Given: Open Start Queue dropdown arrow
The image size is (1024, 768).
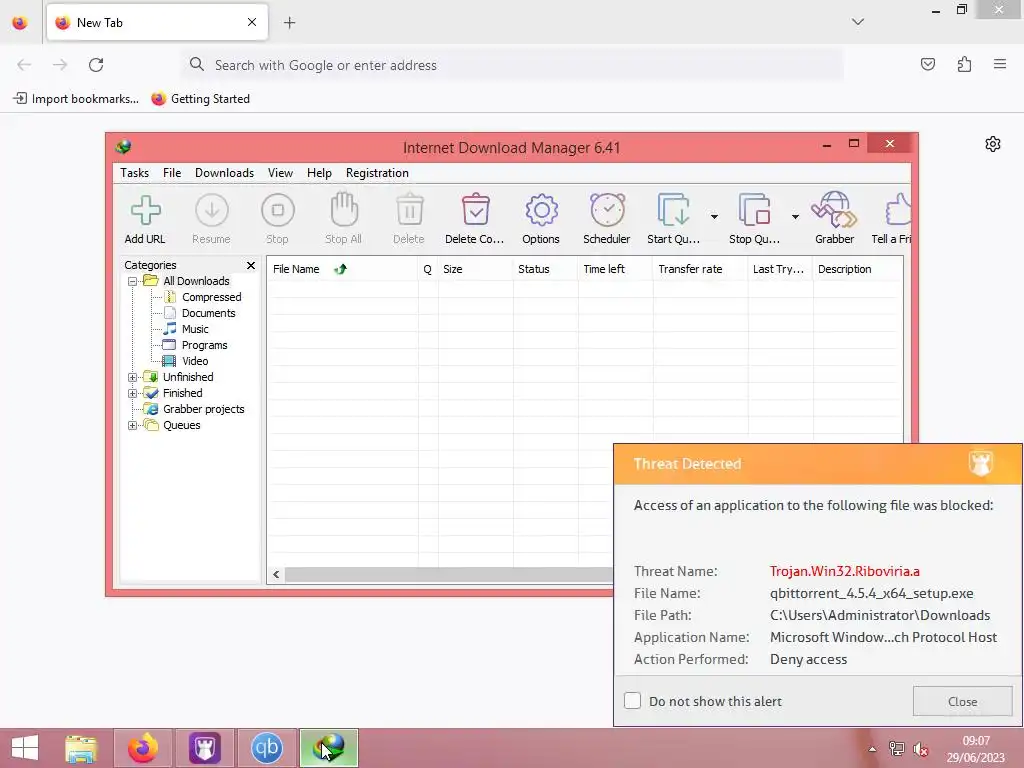Looking at the screenshot, I should pyautogui.click(x=714, y=217).
